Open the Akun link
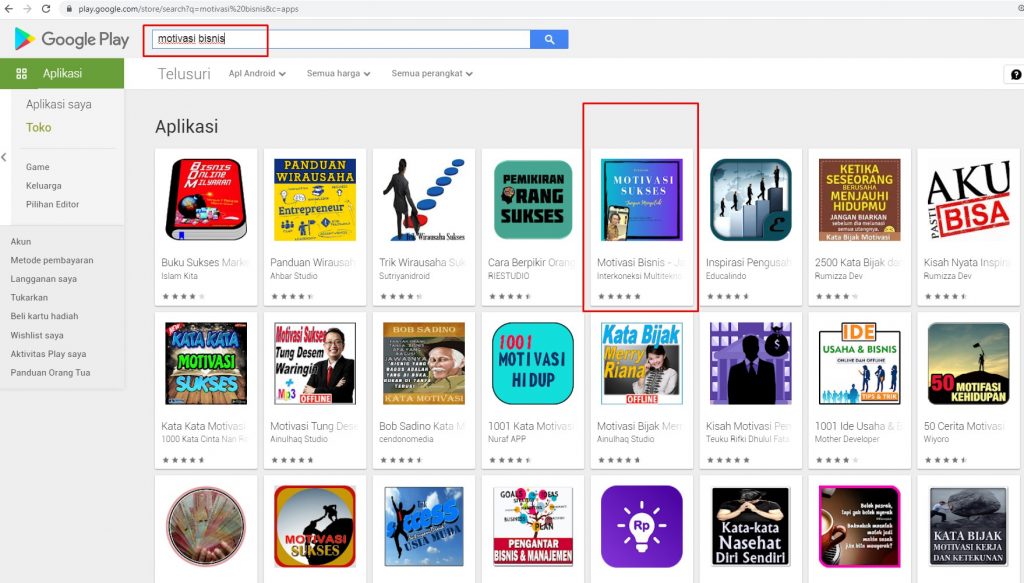Screen dimensions: 1024x583 tap(21, 242)
